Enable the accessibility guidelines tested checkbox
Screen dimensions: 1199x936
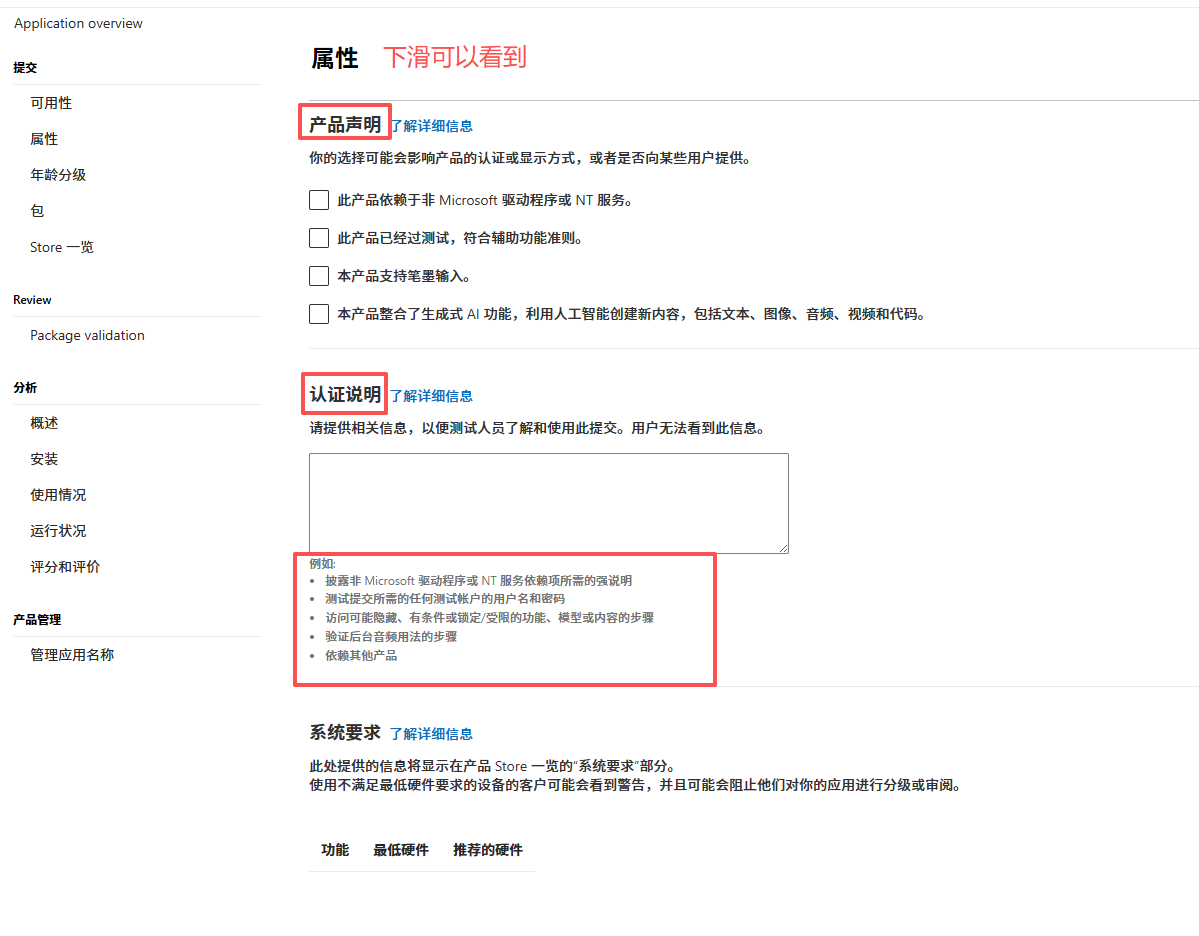(x=319, y=238)
